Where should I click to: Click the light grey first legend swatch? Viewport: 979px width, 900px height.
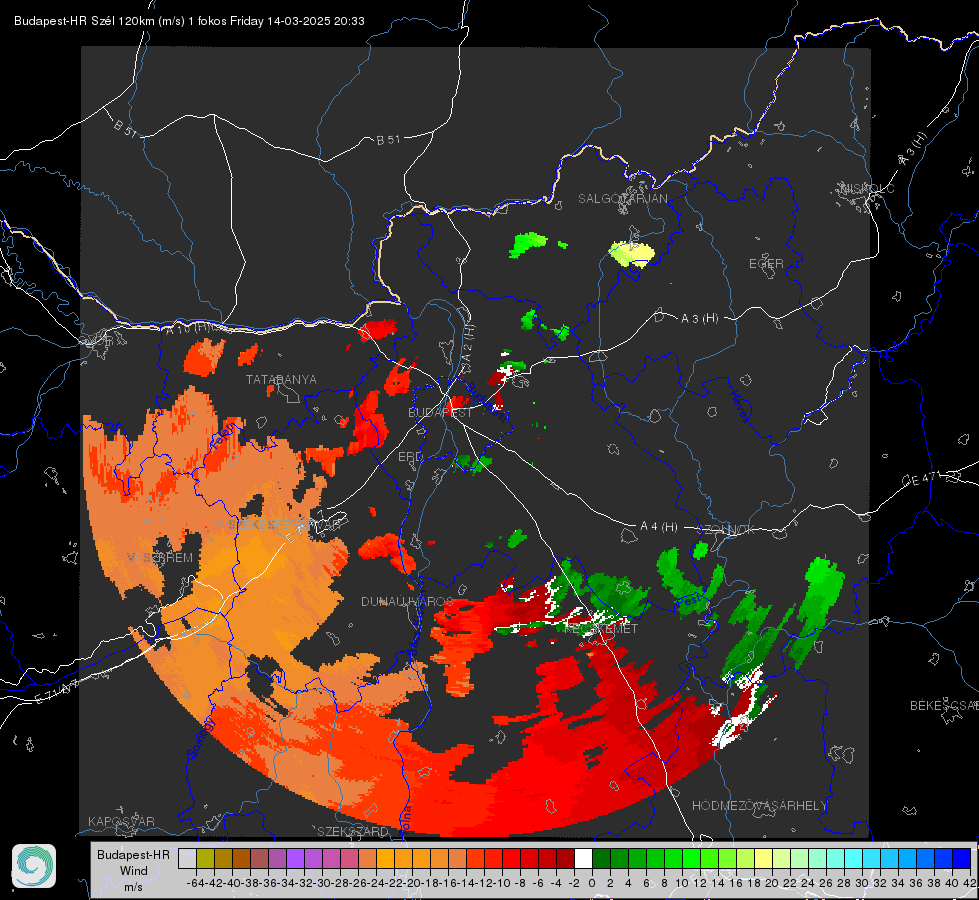187,858
